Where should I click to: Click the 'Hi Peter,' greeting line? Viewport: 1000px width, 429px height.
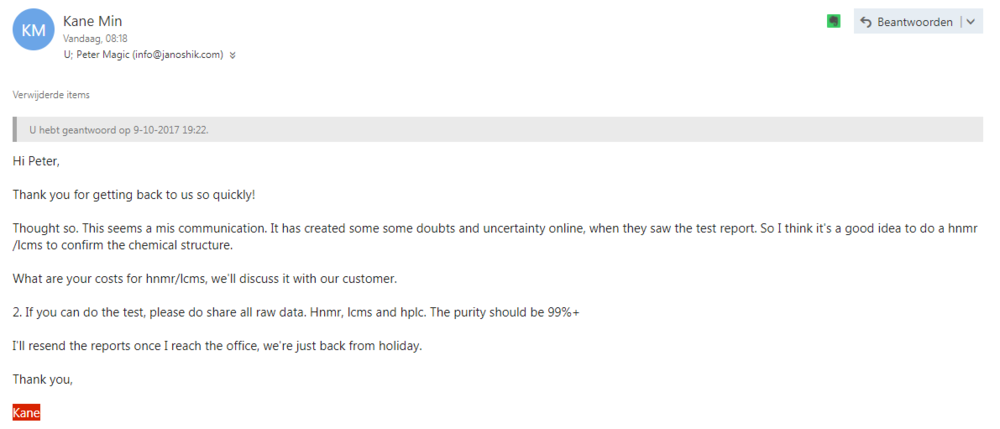pos(36,161)
